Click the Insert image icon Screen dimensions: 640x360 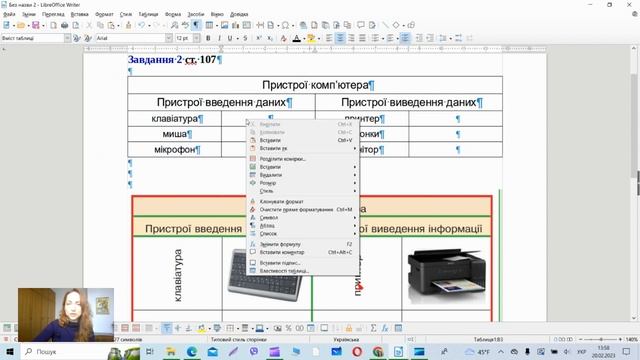coord(224,25)
